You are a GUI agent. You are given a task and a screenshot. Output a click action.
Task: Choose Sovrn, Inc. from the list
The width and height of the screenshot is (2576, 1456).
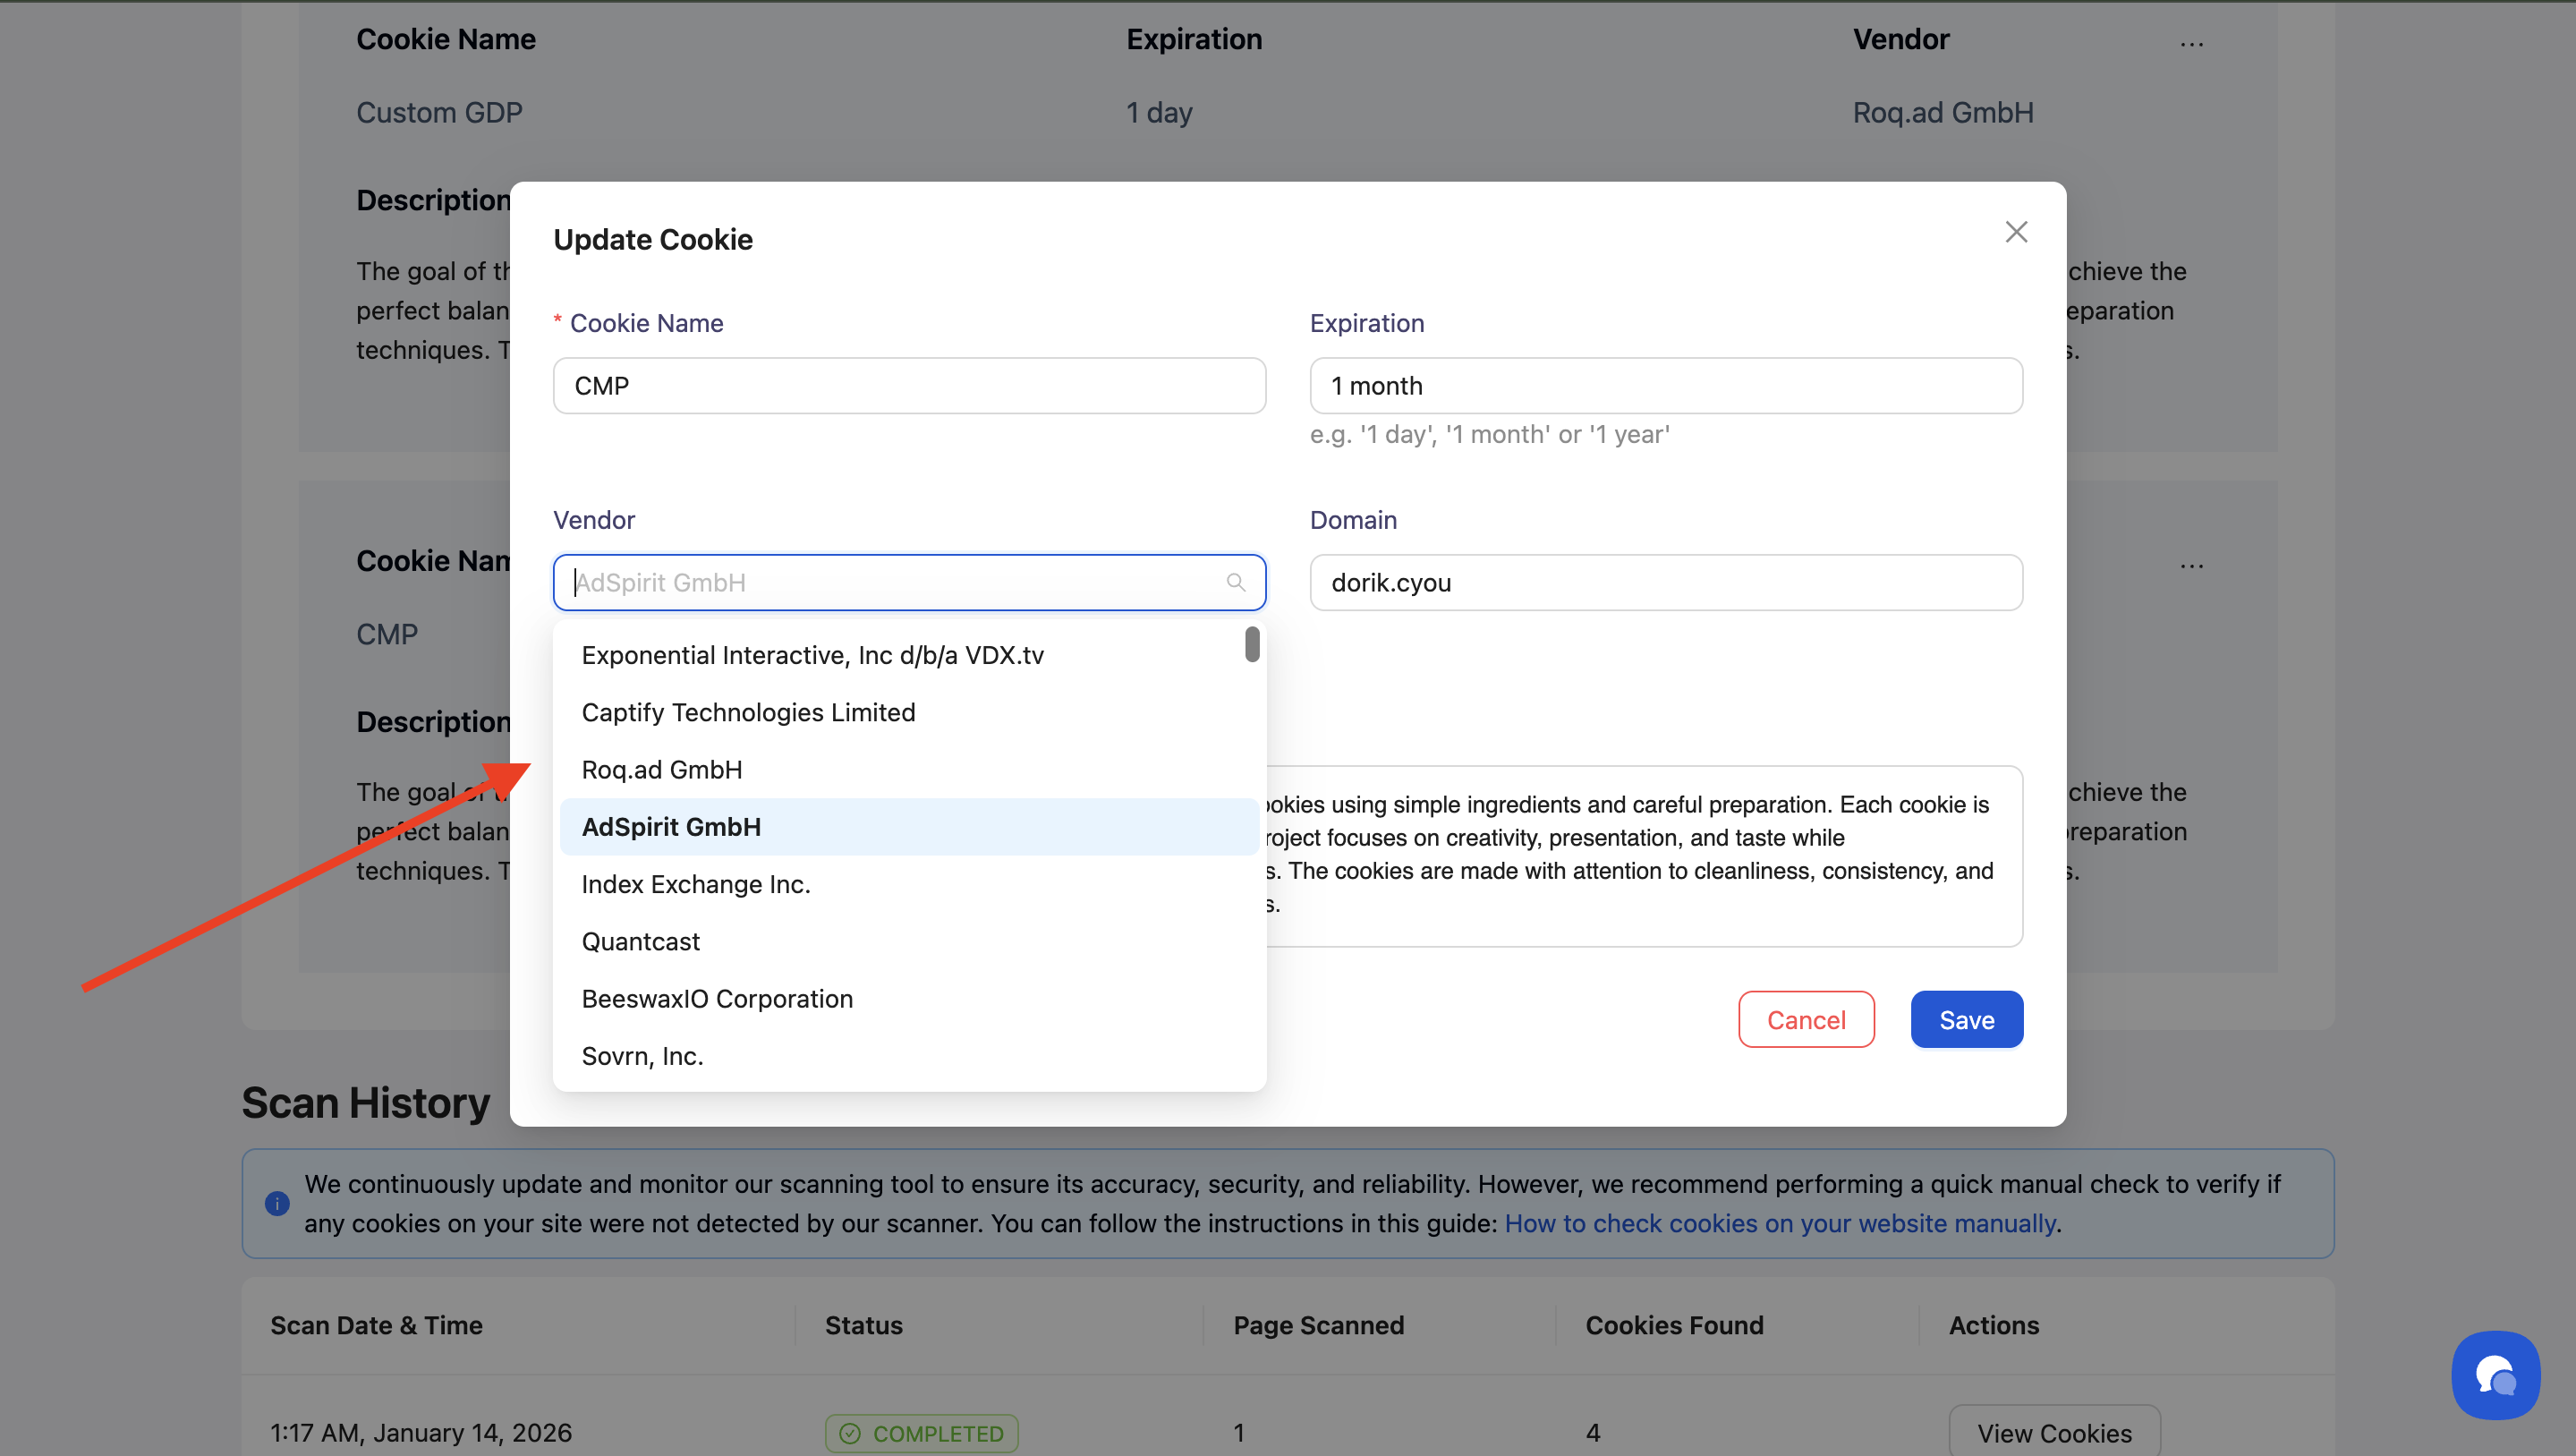tap(642, 1056)
